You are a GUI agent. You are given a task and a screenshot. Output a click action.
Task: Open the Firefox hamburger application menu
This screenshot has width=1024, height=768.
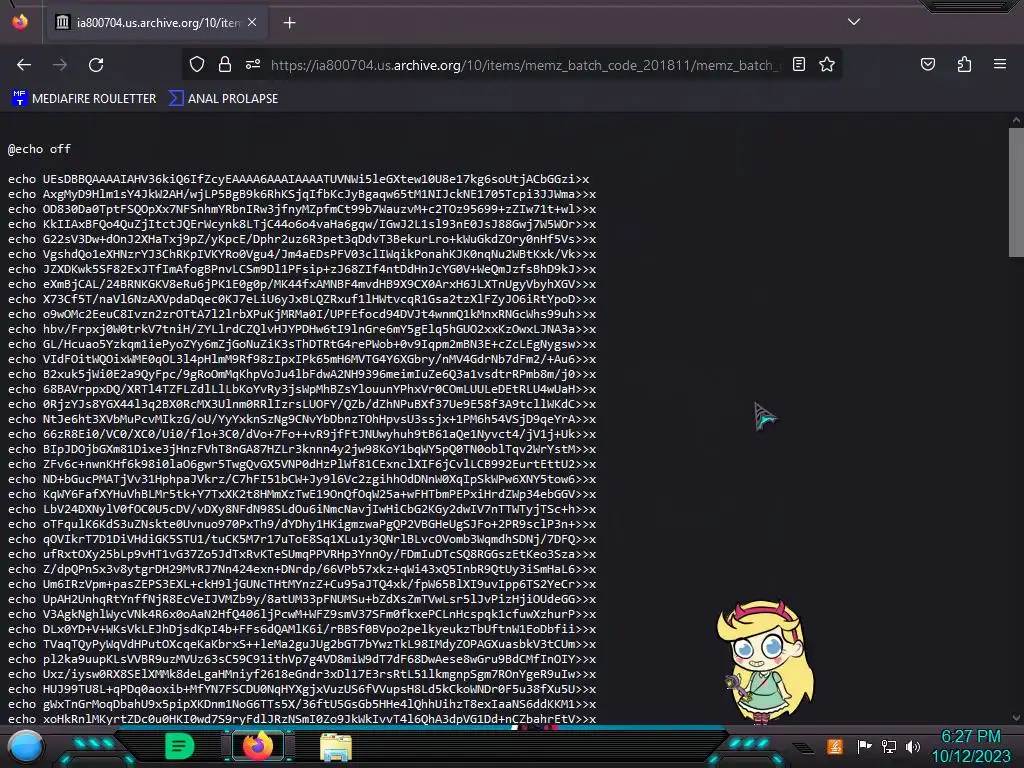1000,64
